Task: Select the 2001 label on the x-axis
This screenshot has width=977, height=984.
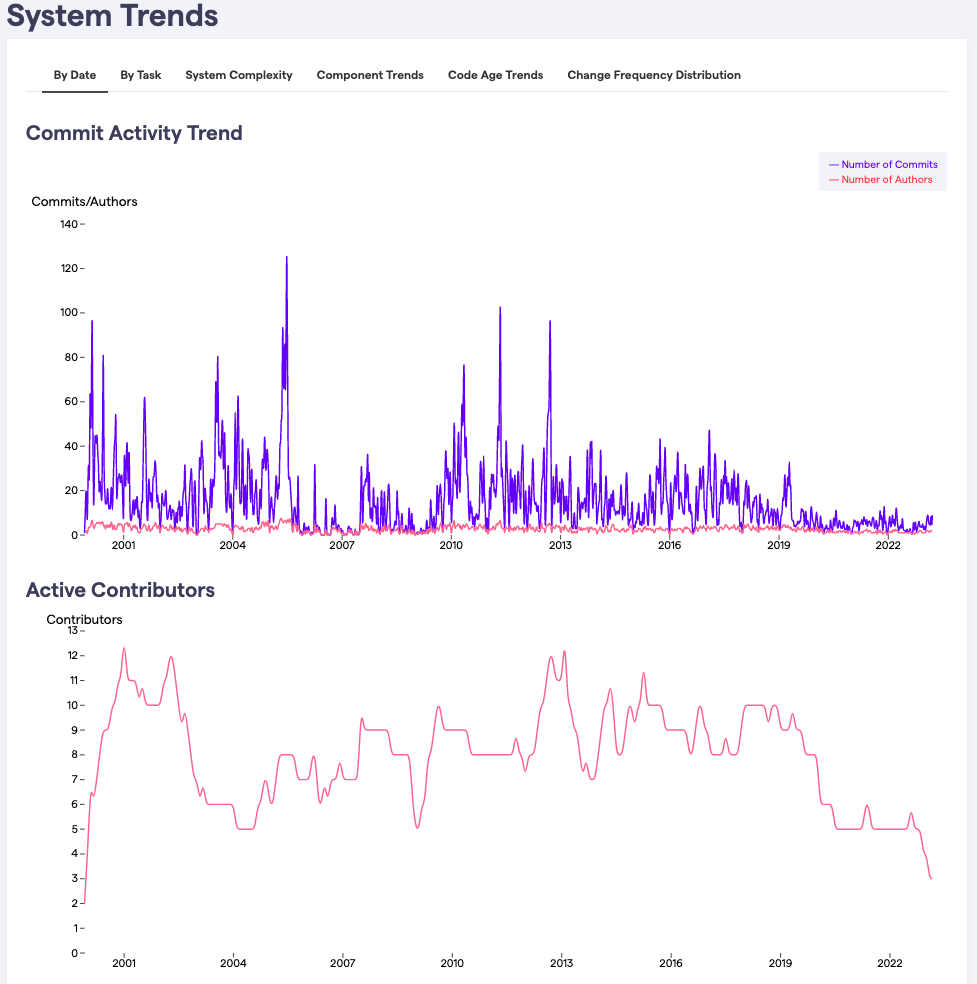Action: [x=122, y=547]
